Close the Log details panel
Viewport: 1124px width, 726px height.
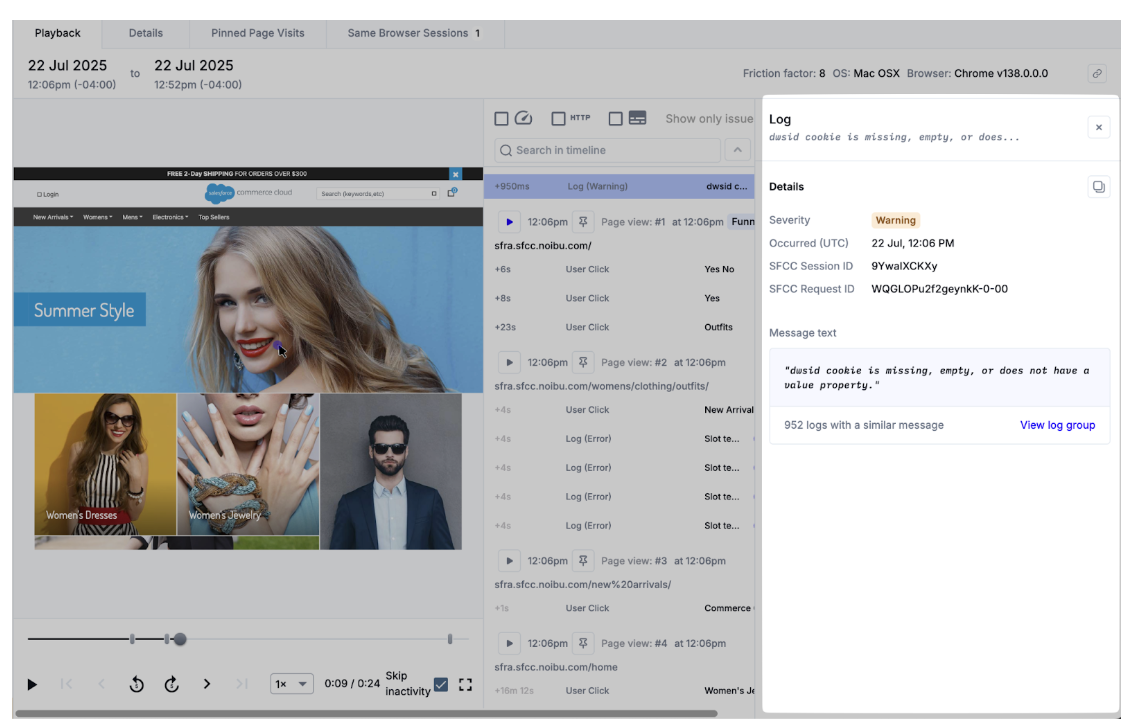coord(1098,127)
